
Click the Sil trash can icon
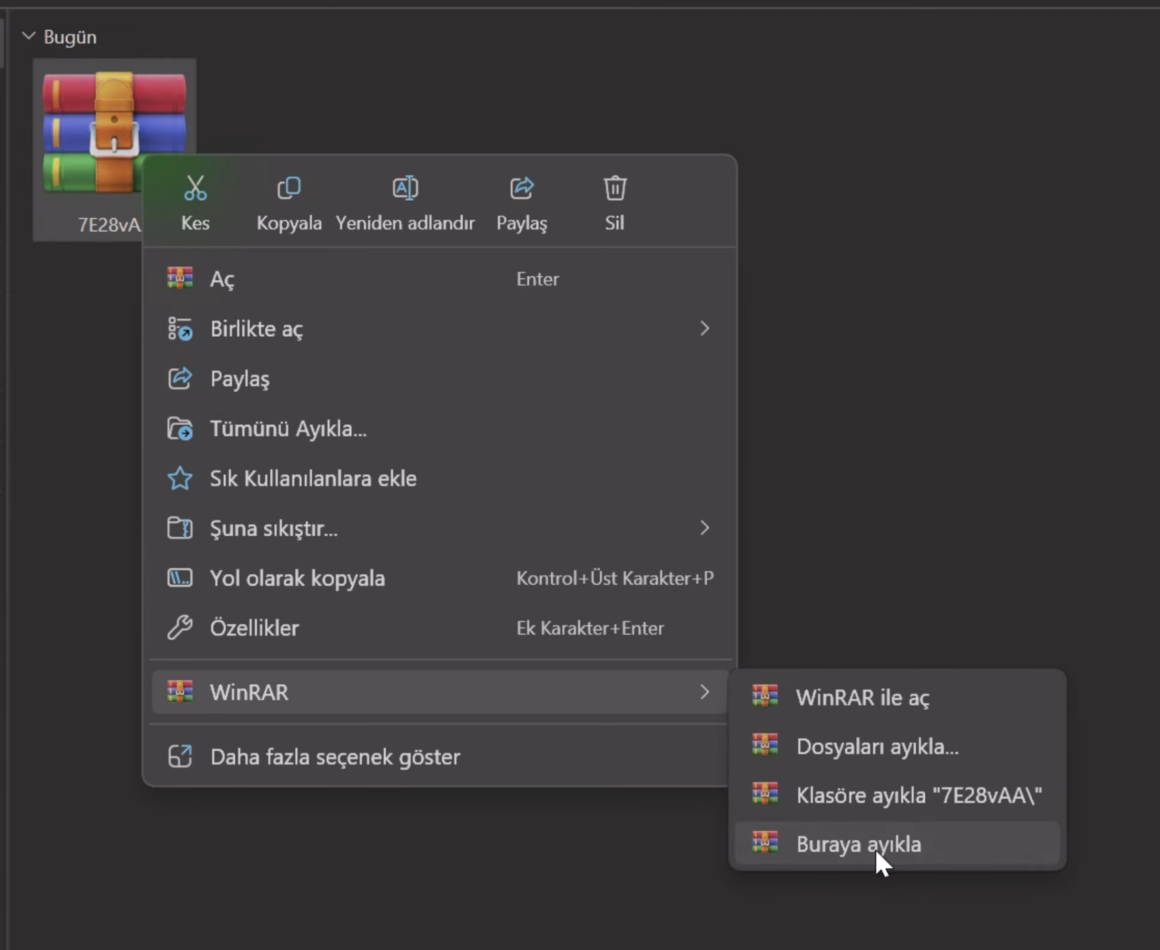pyautogui.click(x=615, y=188)
